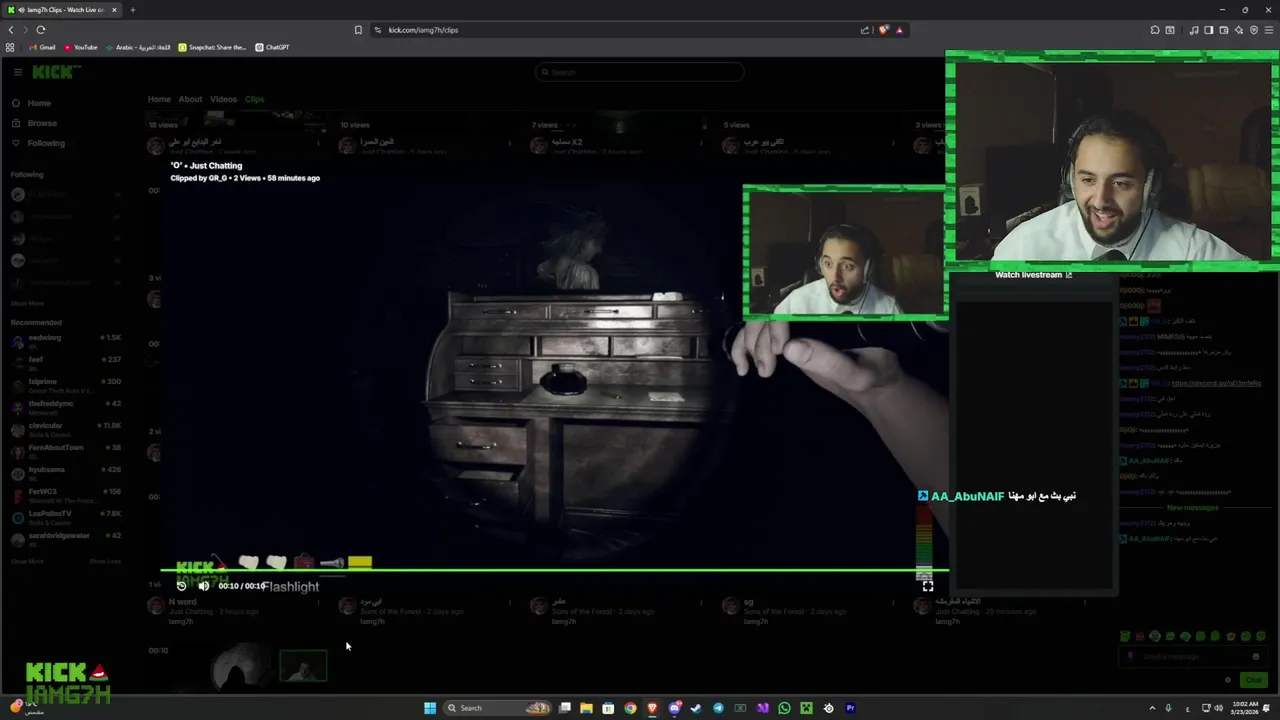Open Premiere Pro from the taskbar
This screenshot has width=1280, height=720.
click(850, 708)
